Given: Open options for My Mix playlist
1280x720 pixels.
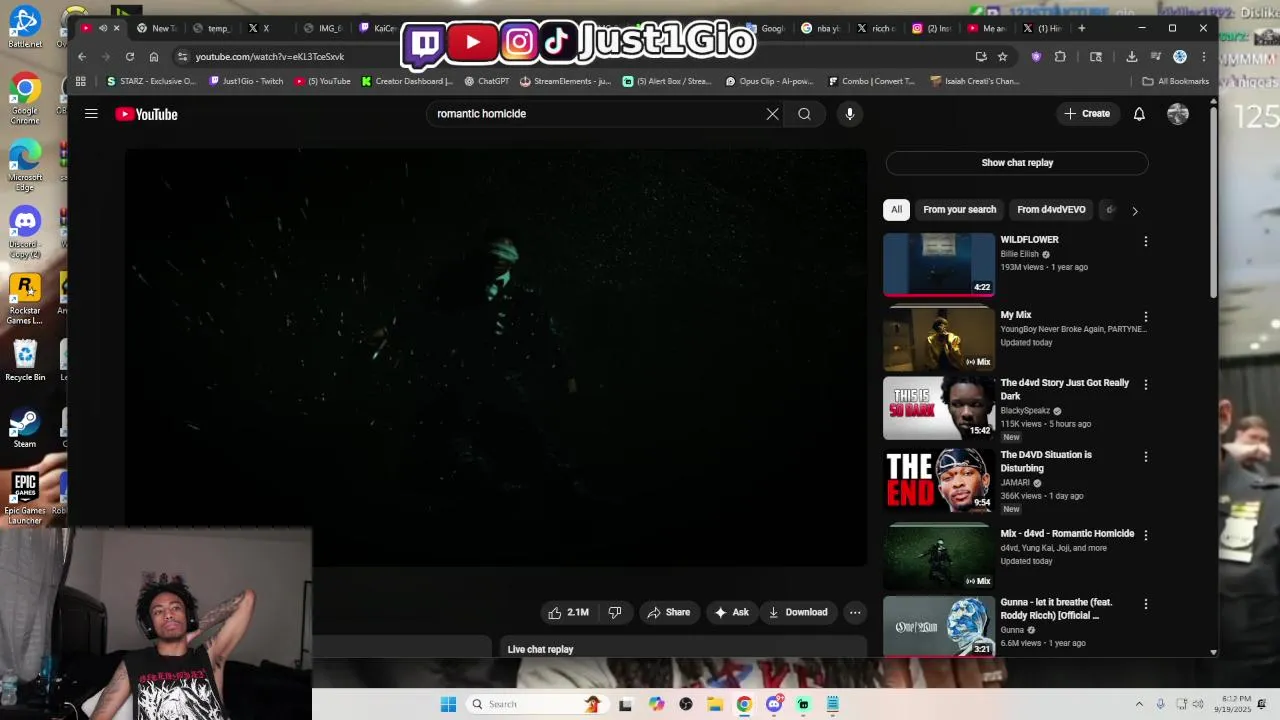Looking at the screenshot, I should click(x=1146, y=317).
